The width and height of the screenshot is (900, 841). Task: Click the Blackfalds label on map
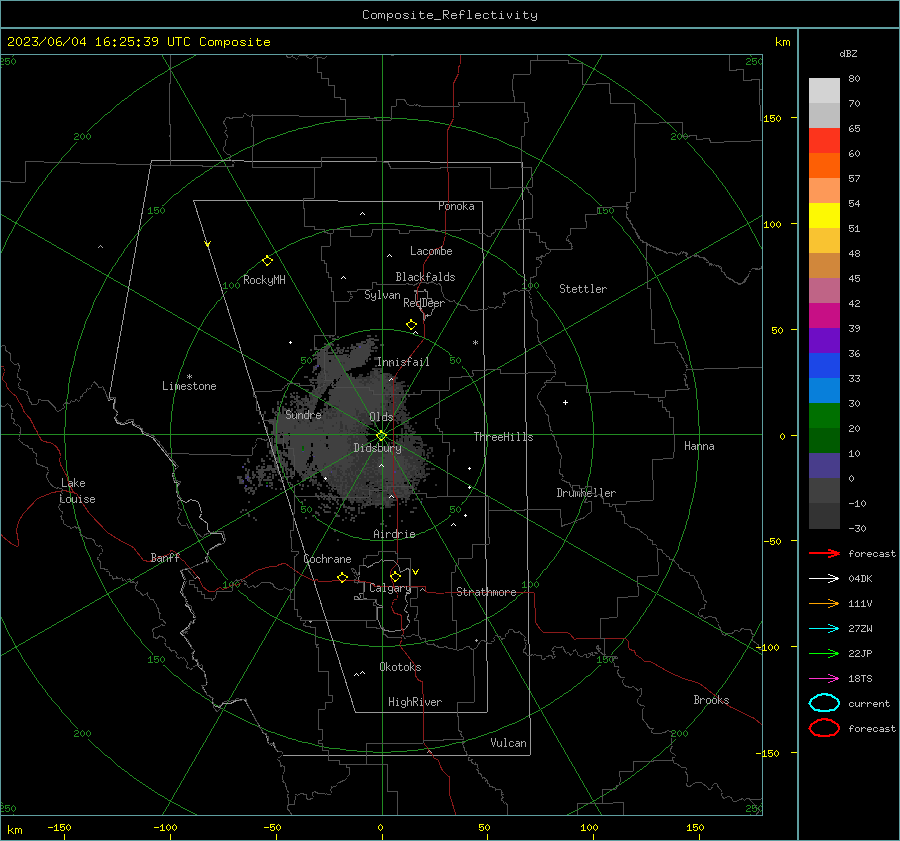click(425, 277)
